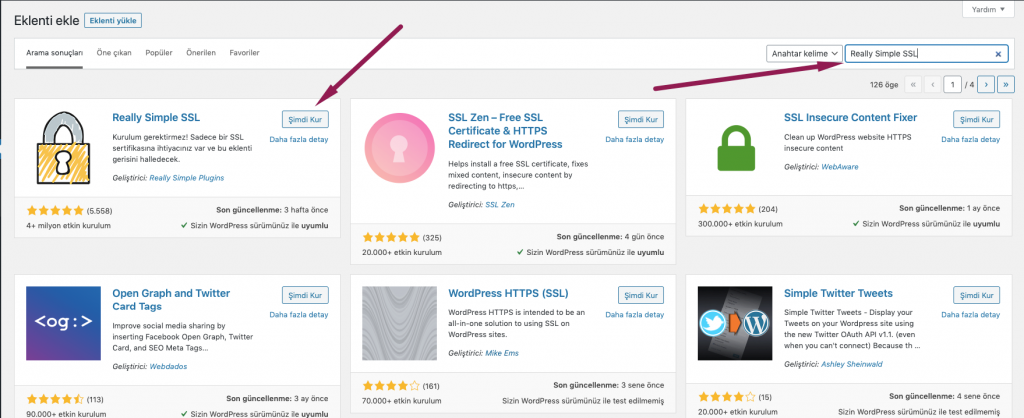Open the Önerilen tab
The height and width of the screenshot is (418, 1024).
pos(200,53)
